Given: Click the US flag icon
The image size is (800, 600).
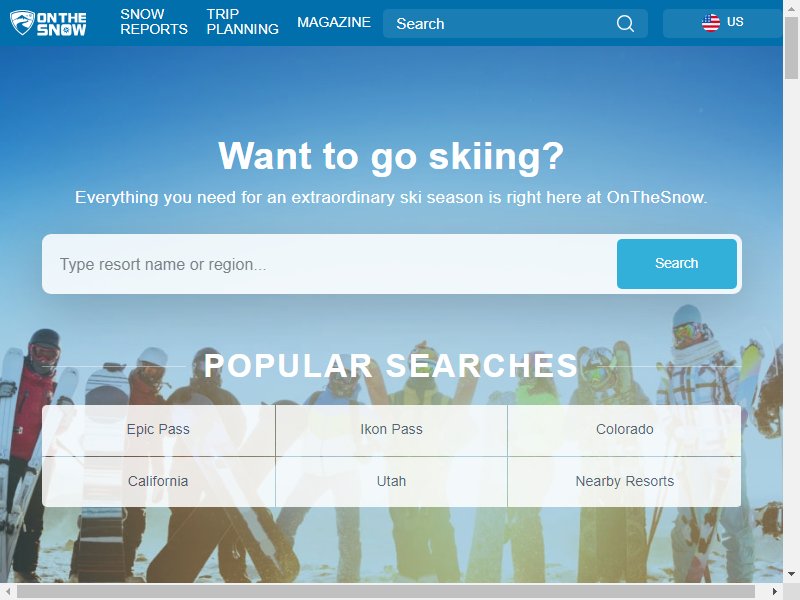Looking at the screenshot, I should click(710, 22).
